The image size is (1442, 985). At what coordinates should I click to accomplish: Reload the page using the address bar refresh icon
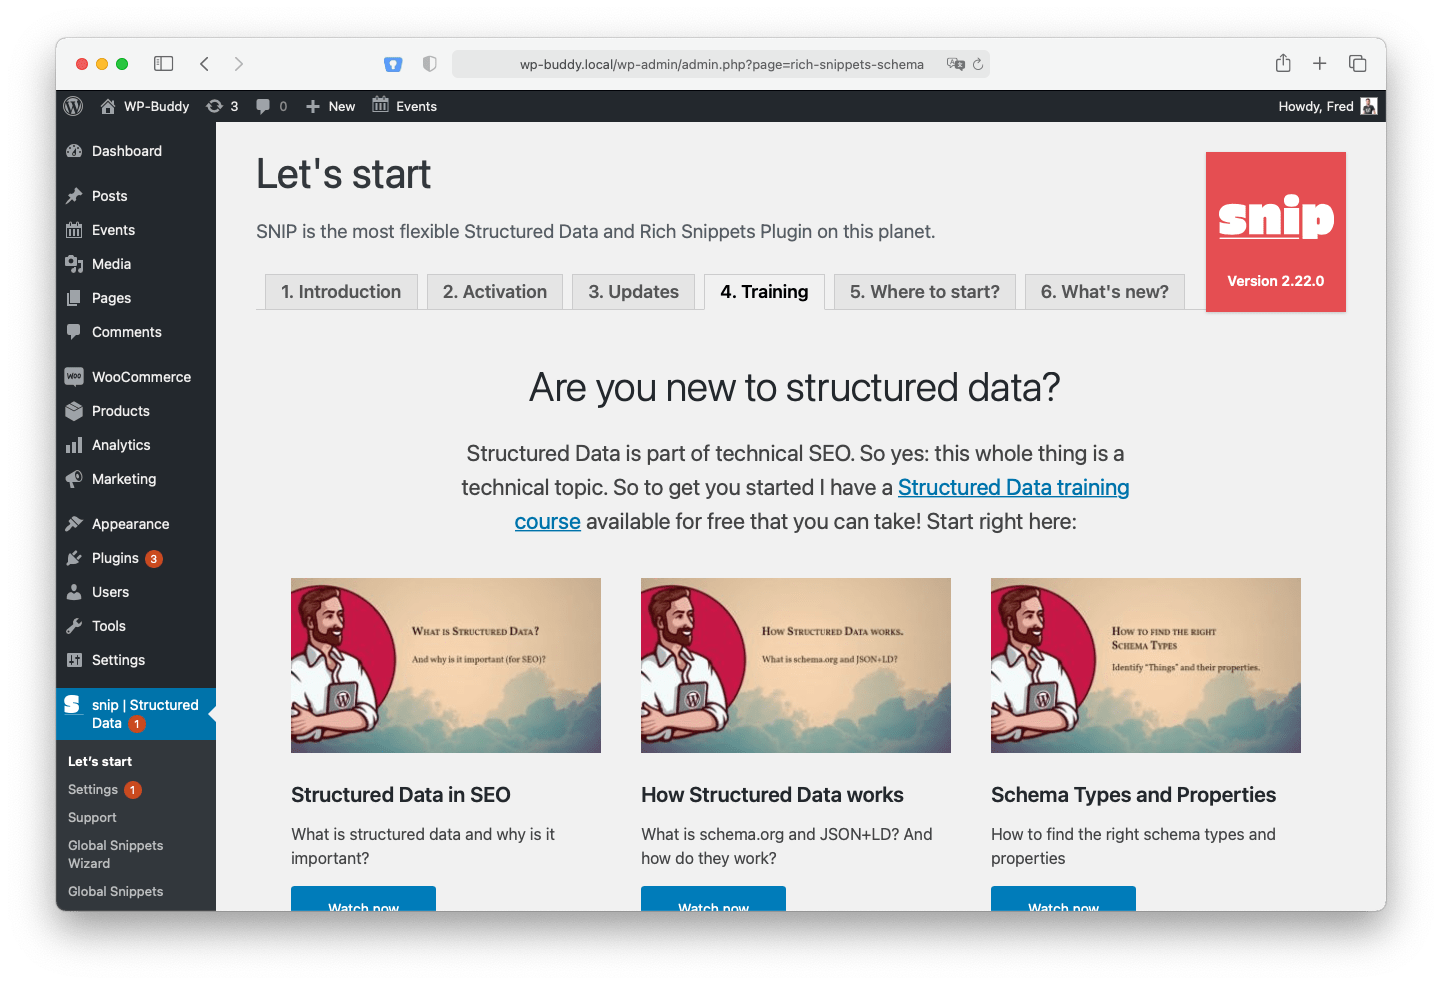click(978, 63)
